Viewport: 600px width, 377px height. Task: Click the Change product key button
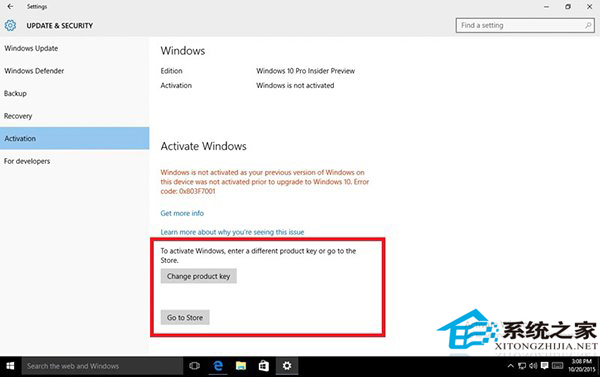[199, 276]
